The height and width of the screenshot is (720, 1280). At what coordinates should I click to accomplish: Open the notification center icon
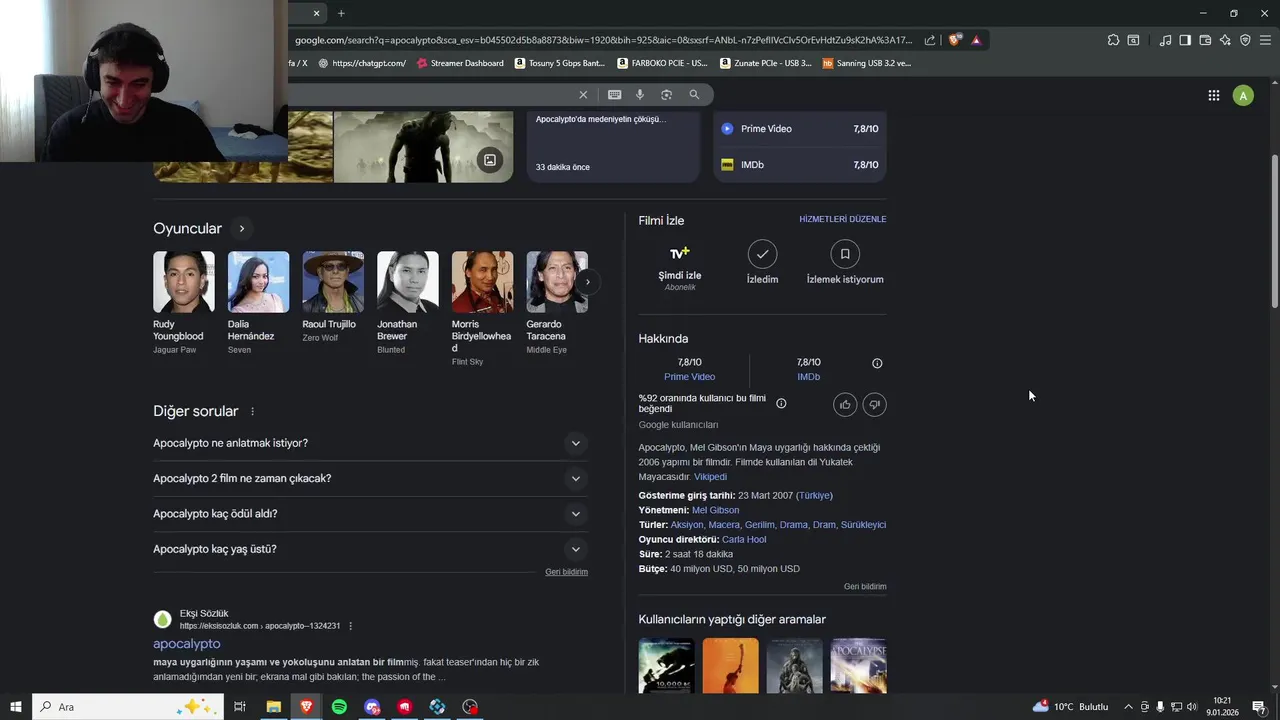tap(1259, 707)
